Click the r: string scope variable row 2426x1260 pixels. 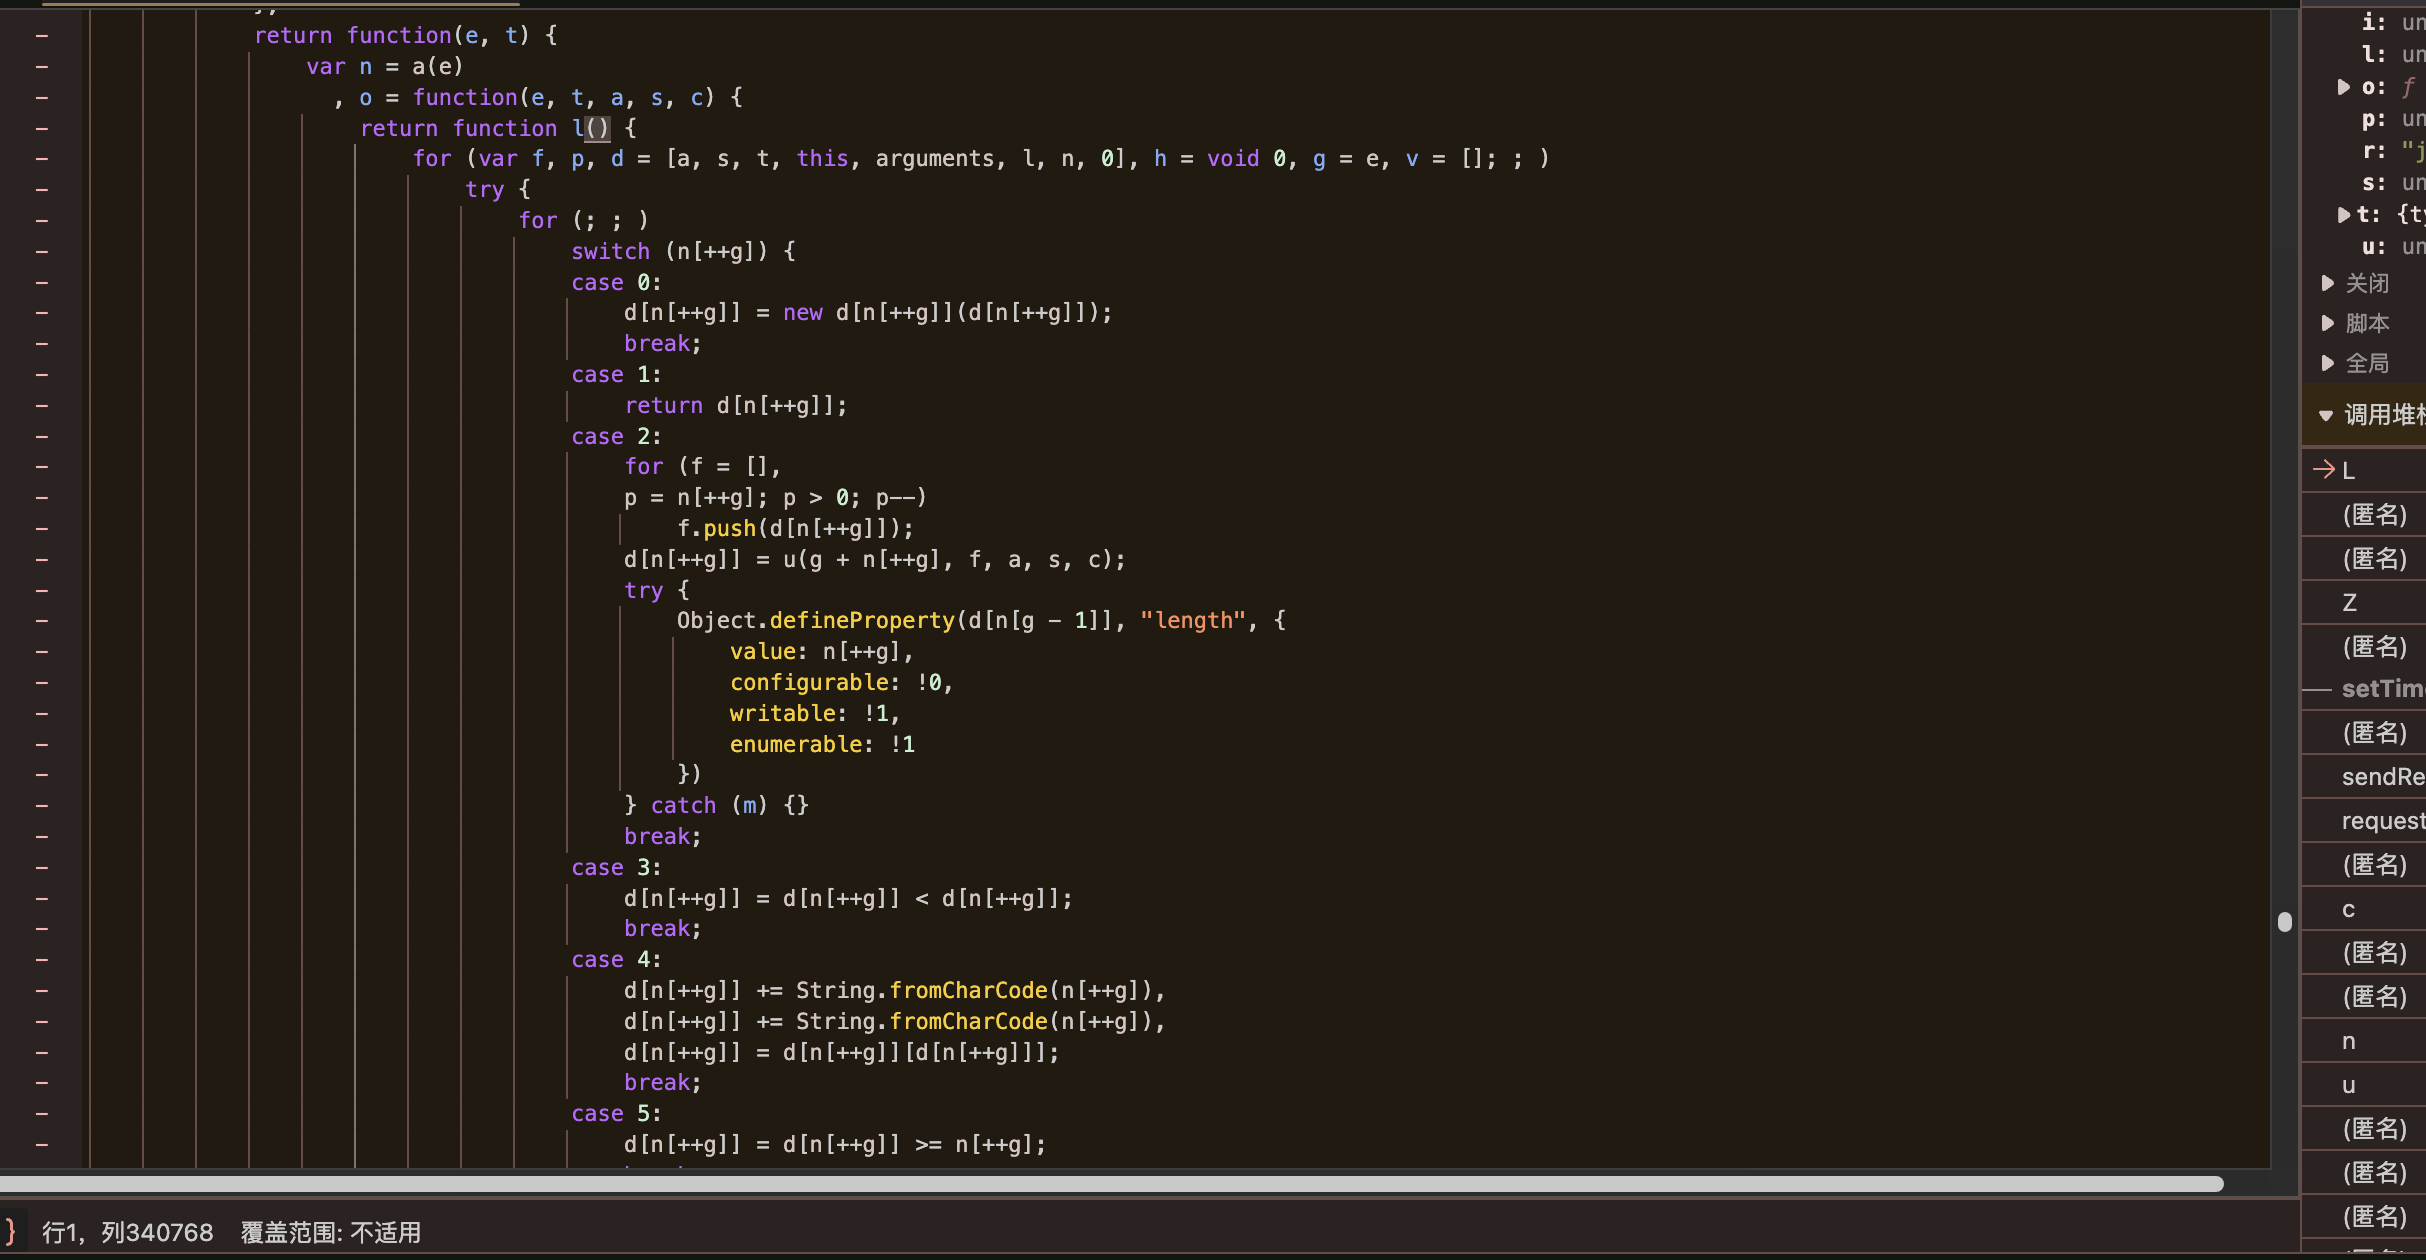[2392, 151]
